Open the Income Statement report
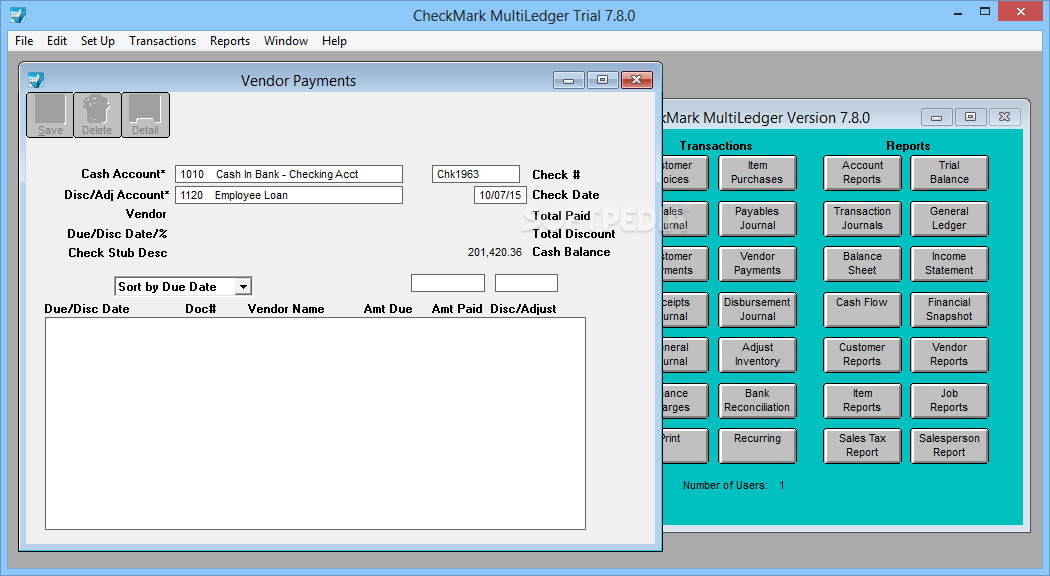This screenshot has height=576, width=1050. coord(949,264)
